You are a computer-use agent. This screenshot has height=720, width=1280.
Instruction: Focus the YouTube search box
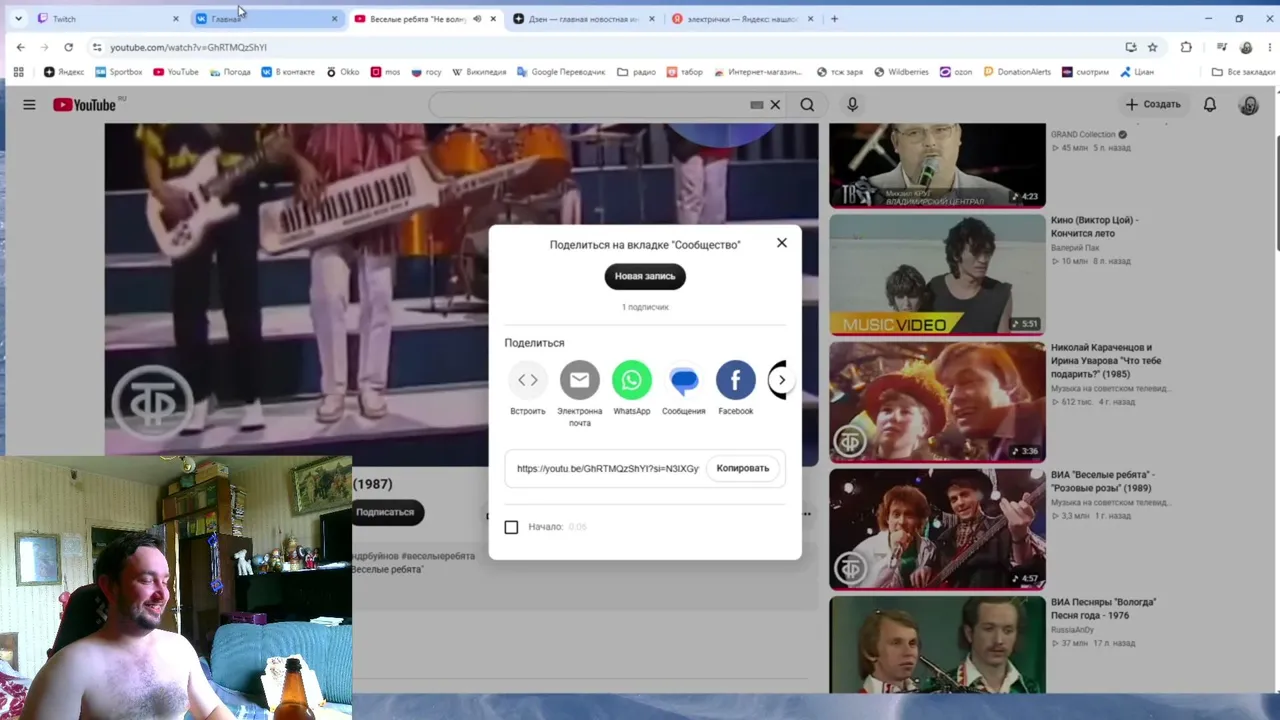pyautogui.click(x=590, y=105)
